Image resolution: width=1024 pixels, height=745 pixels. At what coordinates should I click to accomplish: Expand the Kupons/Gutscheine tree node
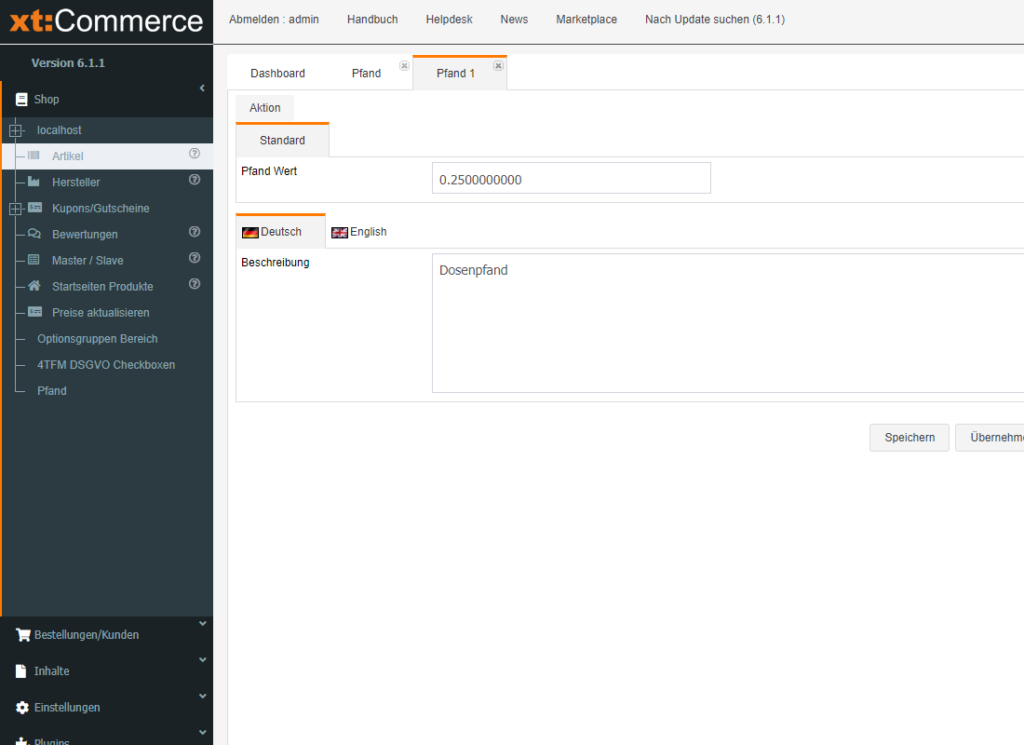coord(15,208)
